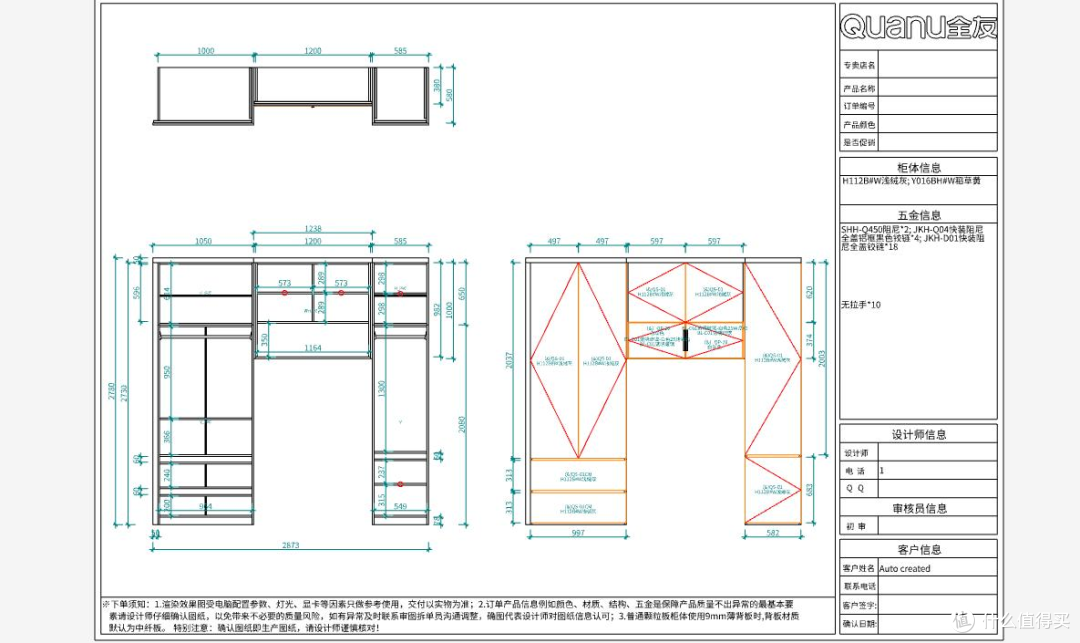Viewport: 1080px width, 643px height.
Task: Click the 1238 dimension above front elevation
Action: pos(313,229)
